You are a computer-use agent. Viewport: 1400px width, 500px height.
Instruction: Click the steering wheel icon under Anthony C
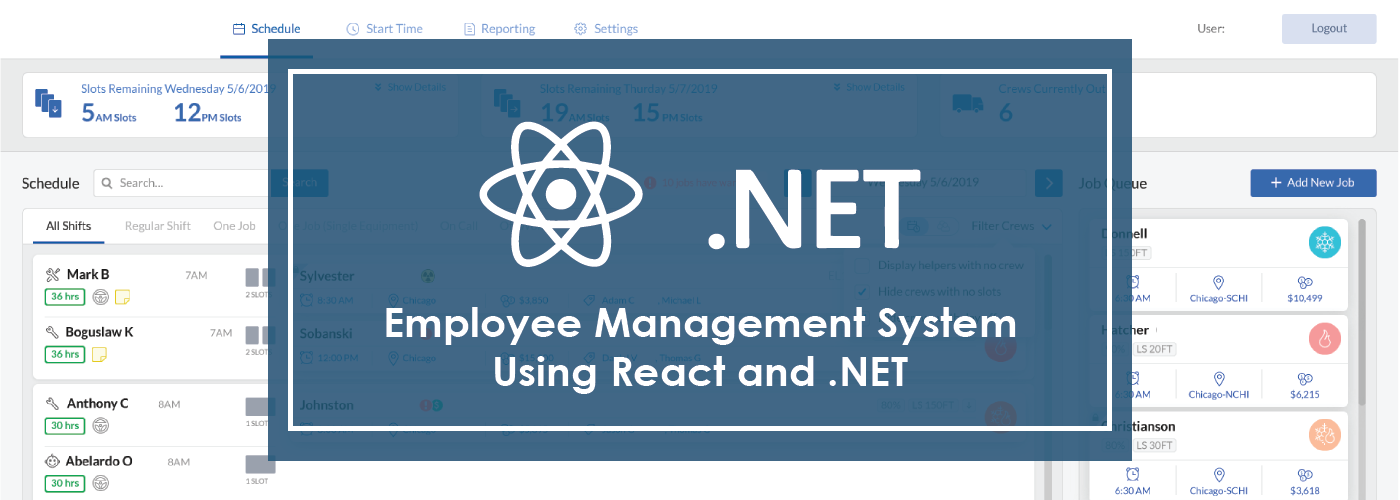click(x=100, y=426)
